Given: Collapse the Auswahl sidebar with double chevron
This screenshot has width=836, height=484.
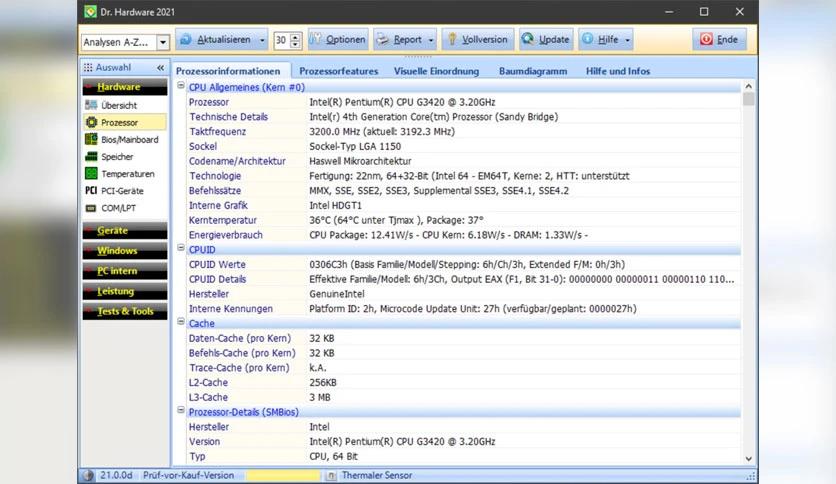Looking at the screenshot, I should pos(160,68).
